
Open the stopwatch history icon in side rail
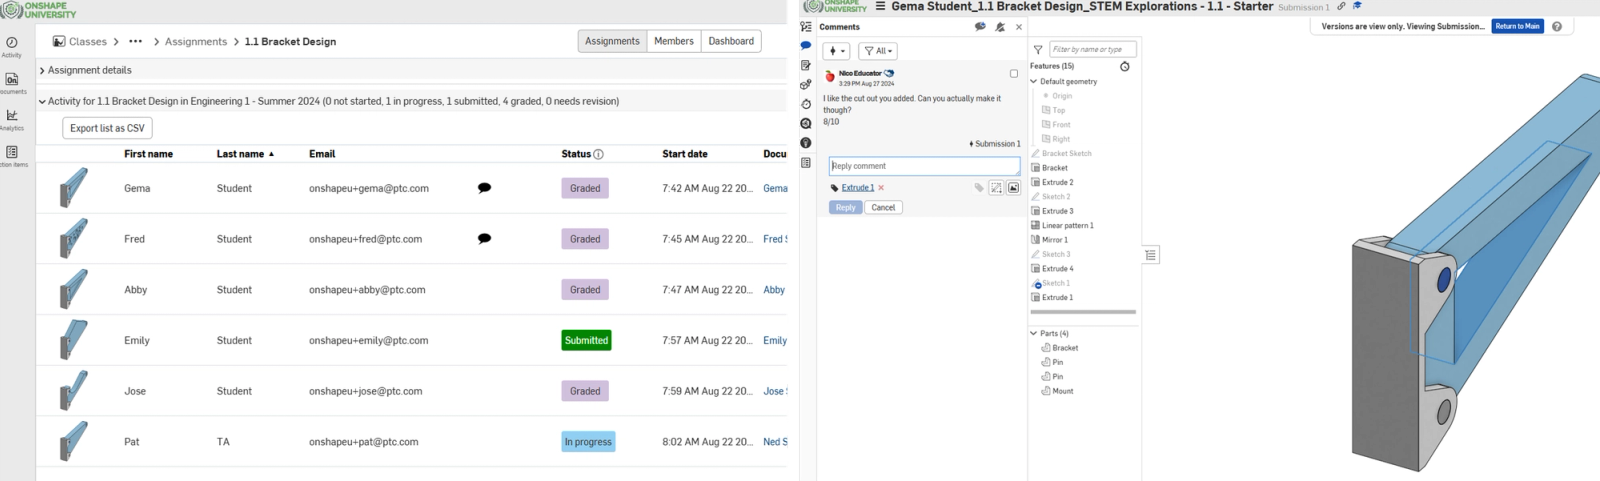click(x=805, y=104)
